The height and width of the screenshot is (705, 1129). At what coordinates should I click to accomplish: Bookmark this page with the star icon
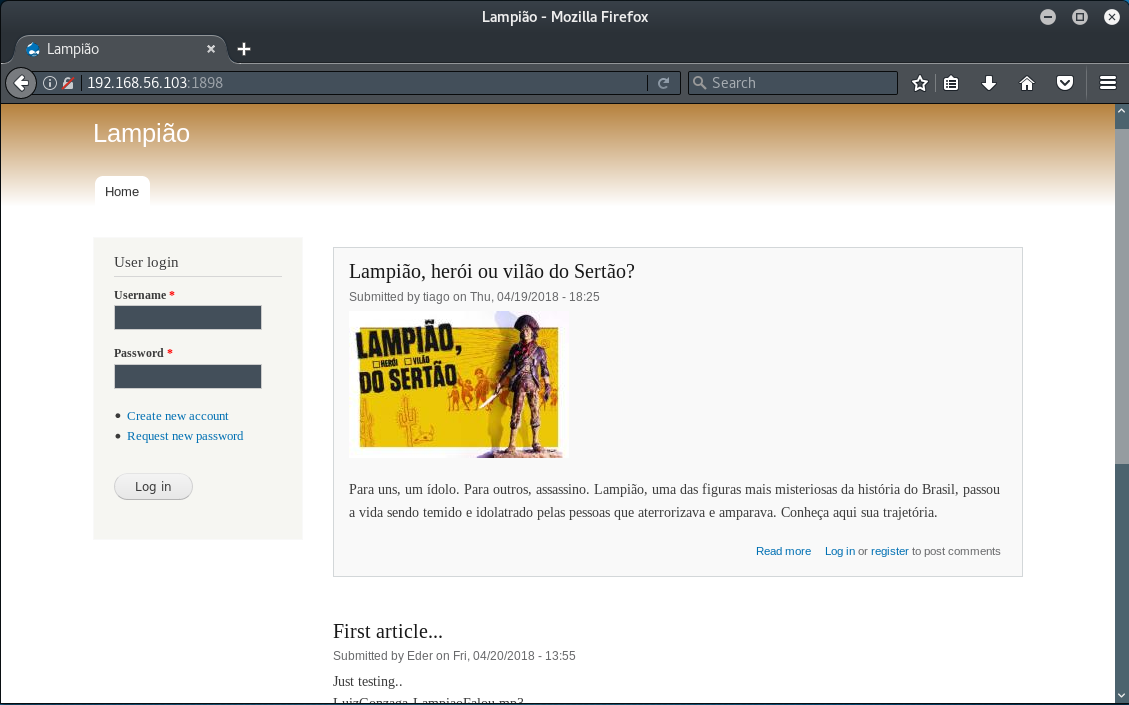point(919,83)
